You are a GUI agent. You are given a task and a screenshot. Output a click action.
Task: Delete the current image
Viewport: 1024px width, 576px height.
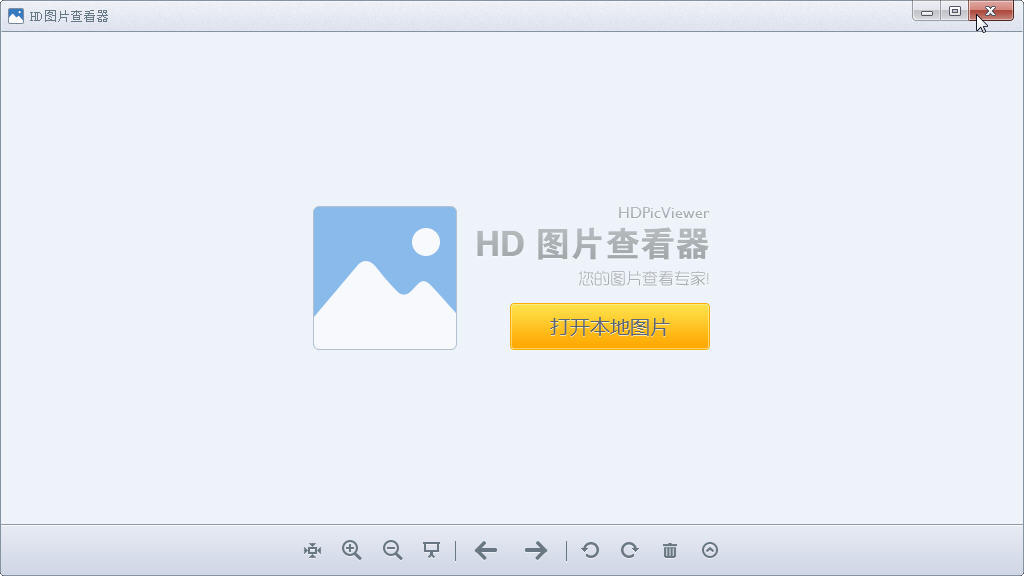click(x=669, y=550)
